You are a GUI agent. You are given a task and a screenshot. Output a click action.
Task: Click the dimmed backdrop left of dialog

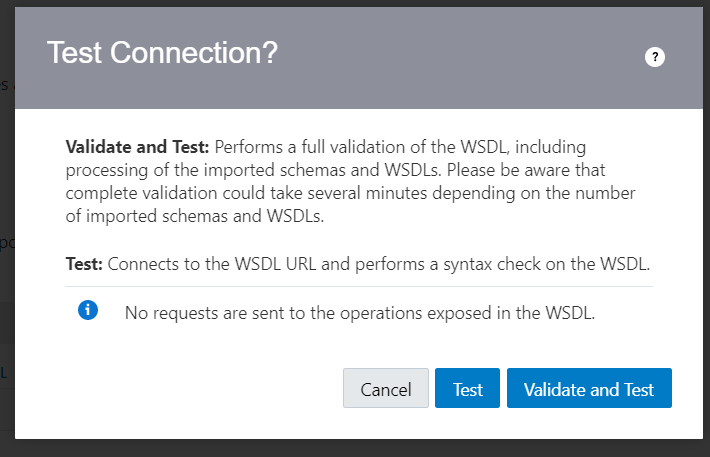(x=6, y=200)
